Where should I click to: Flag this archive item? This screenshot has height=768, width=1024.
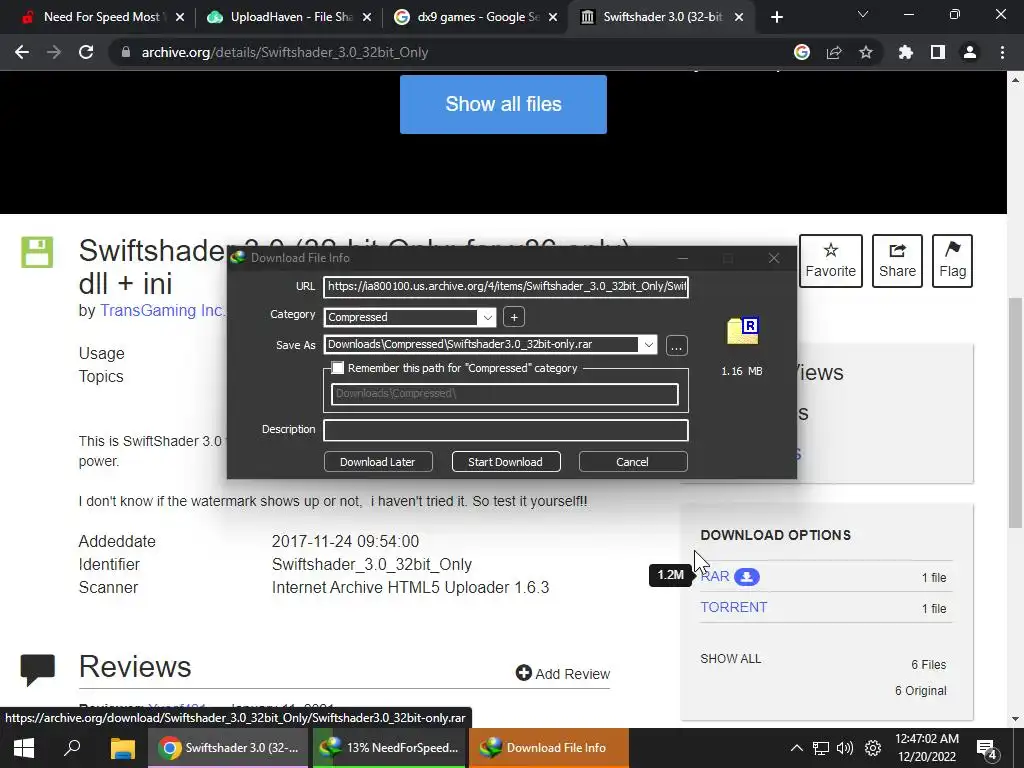point(952,261)
